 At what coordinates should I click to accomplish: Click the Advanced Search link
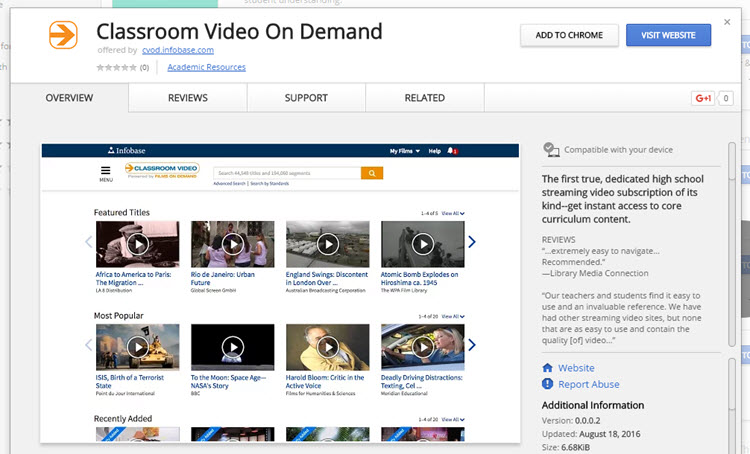229,184
